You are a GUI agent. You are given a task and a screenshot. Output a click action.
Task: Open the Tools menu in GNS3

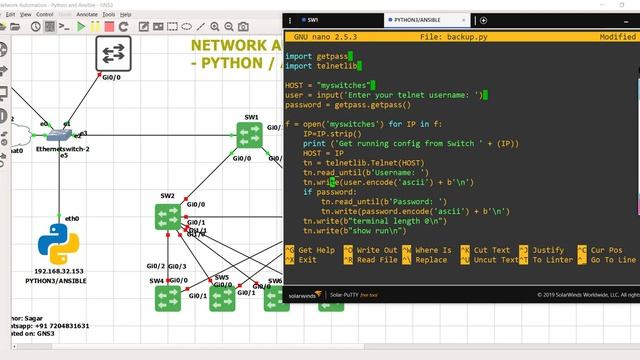click(109, 14)
